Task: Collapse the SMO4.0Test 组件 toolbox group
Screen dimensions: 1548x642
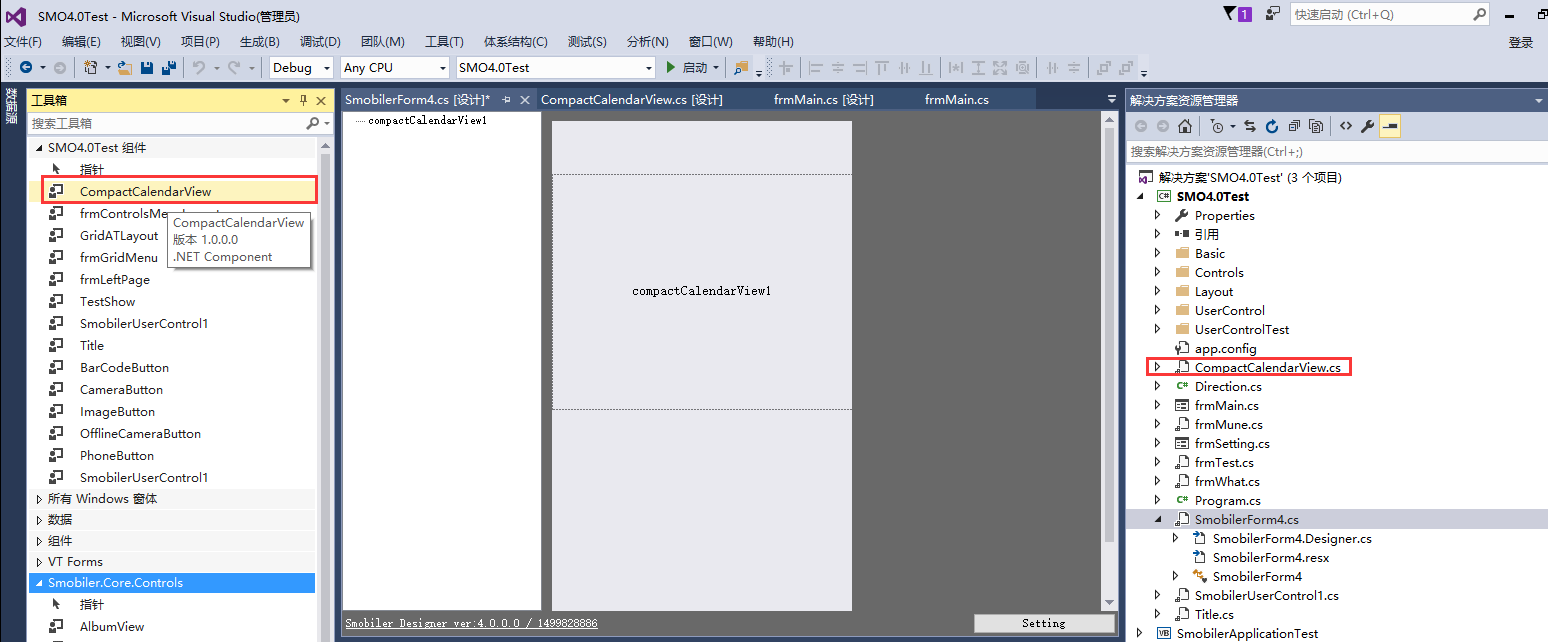Action: pyautogui.click(x=39, y=147)
